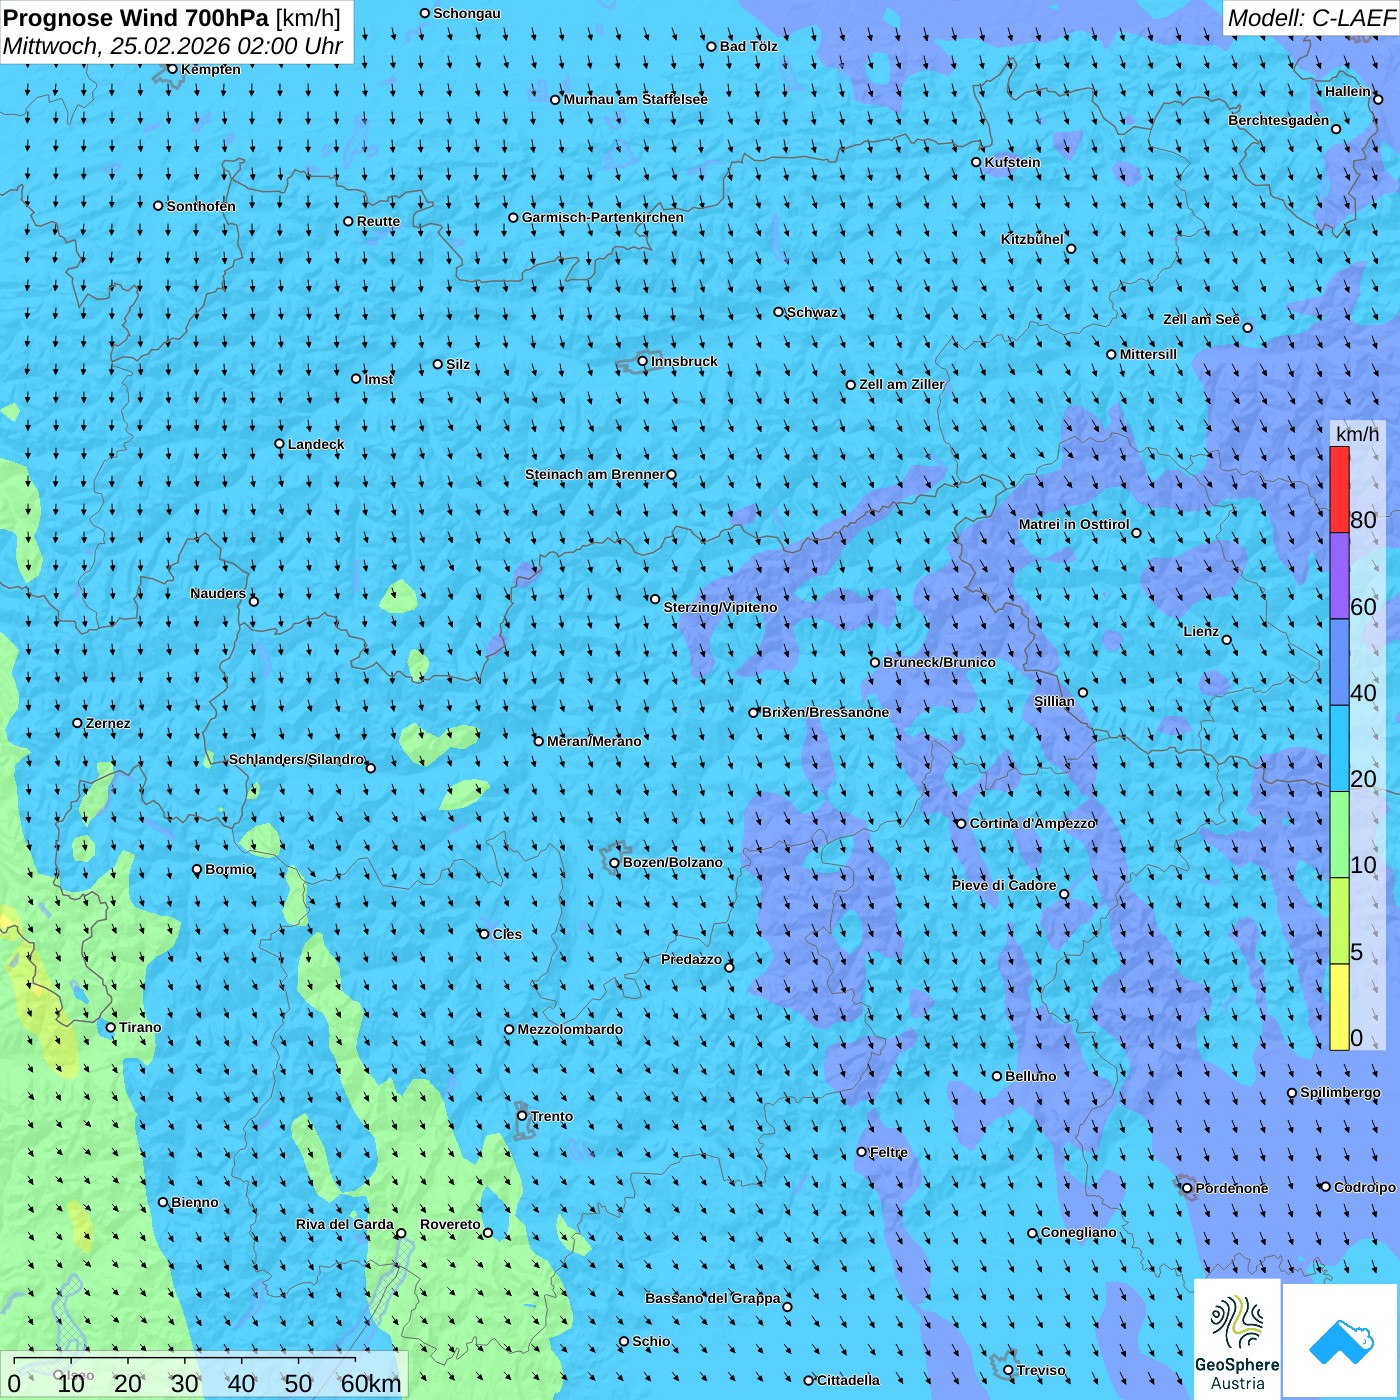1400x1400 pixels.
Task: Click the '60km' scale bar label
Action: coord(371,1383)
